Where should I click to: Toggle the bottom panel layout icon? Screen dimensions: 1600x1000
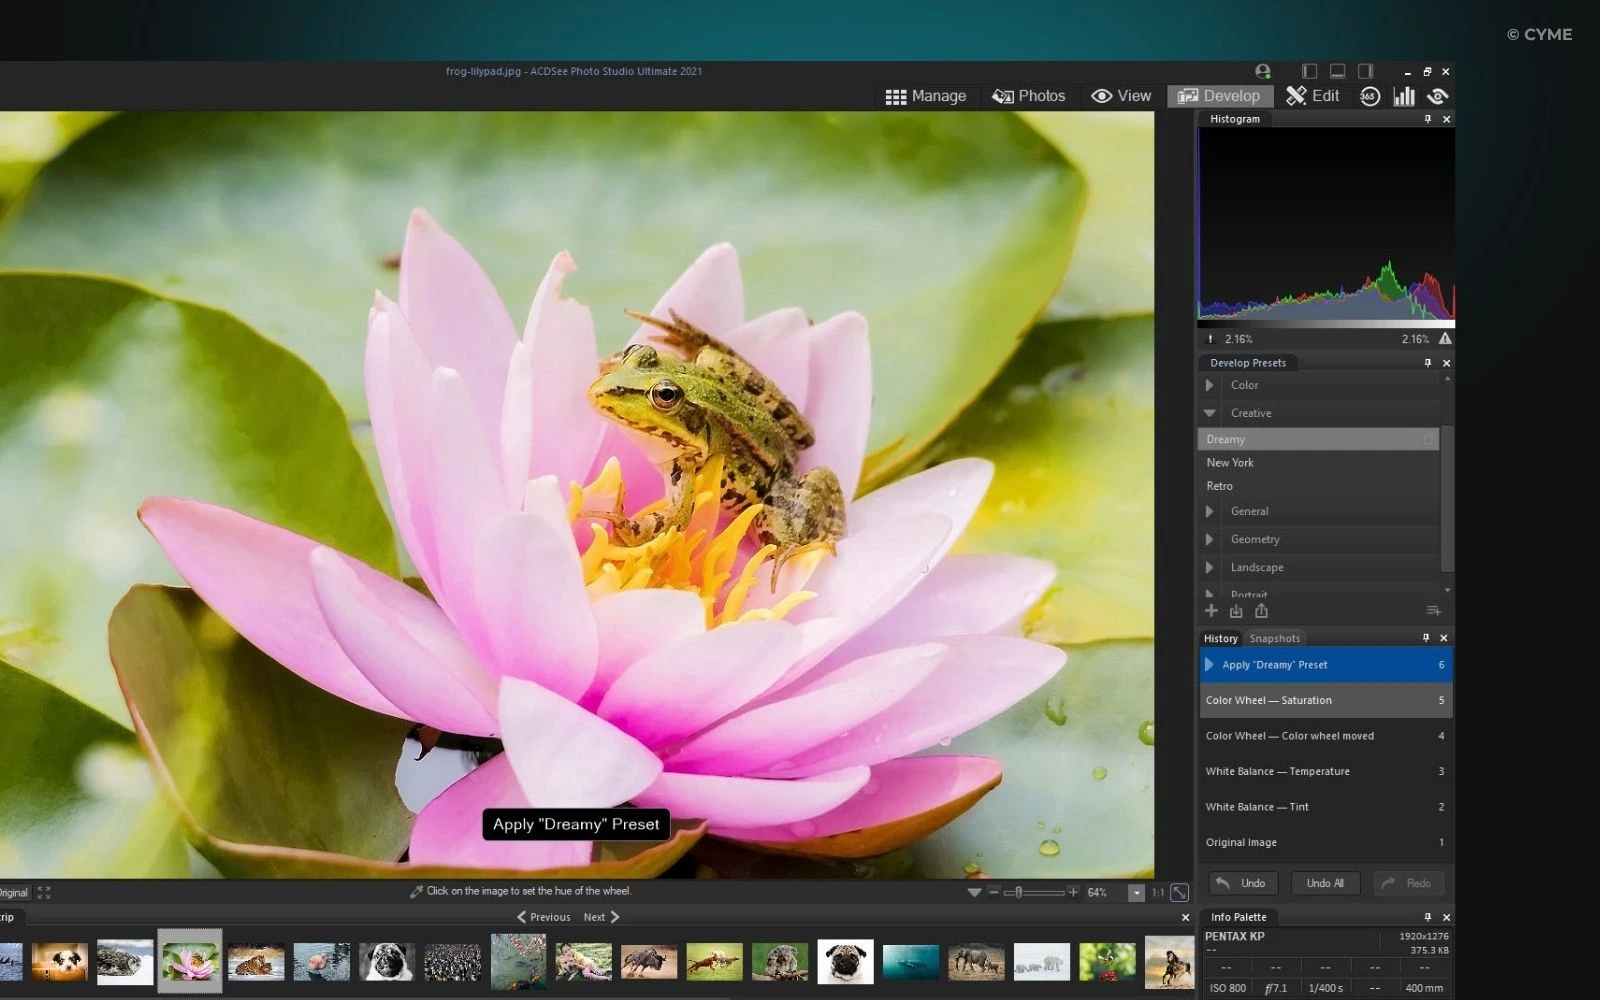click(1337, 71)
